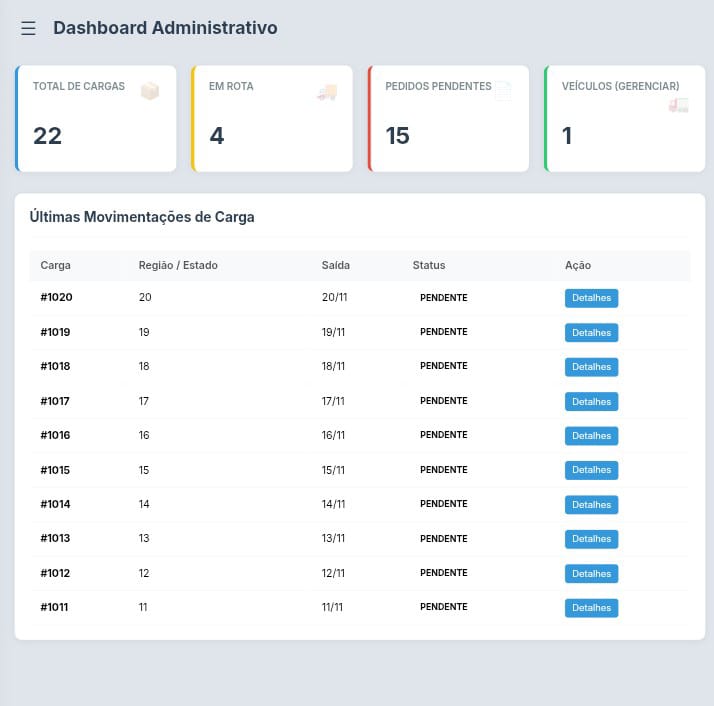Show Detalhes for carga #1016
This screenshot has width=714, height=706.
(x=591, y=436)
